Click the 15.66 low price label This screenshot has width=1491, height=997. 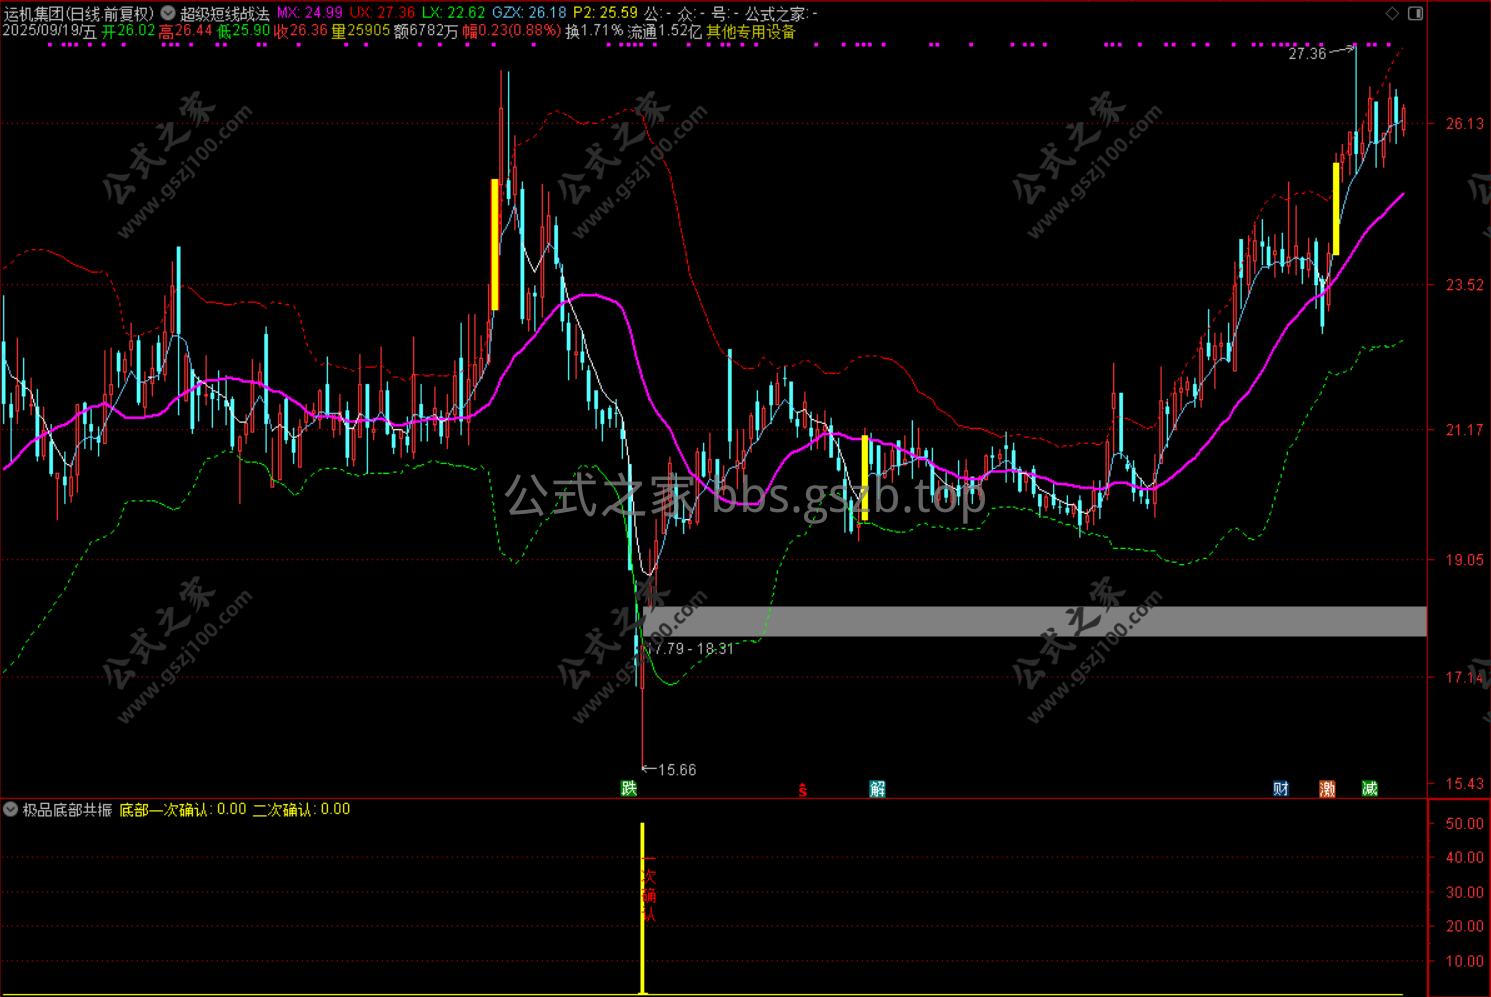tap(677, 770)
